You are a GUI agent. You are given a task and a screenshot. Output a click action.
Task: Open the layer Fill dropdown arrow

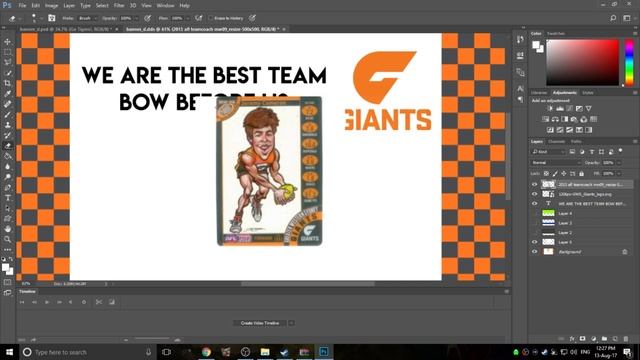click(619, 173)
